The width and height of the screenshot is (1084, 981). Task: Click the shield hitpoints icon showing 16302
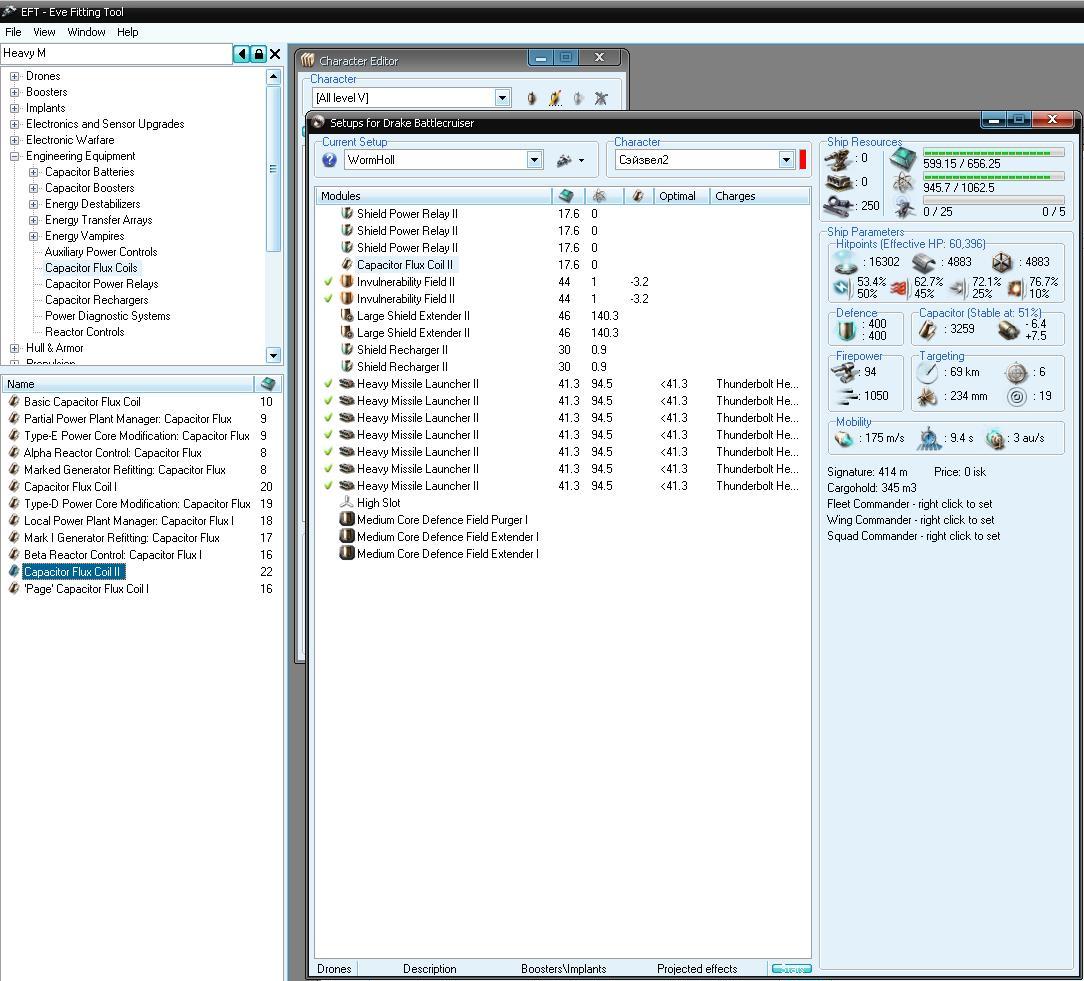845,262
